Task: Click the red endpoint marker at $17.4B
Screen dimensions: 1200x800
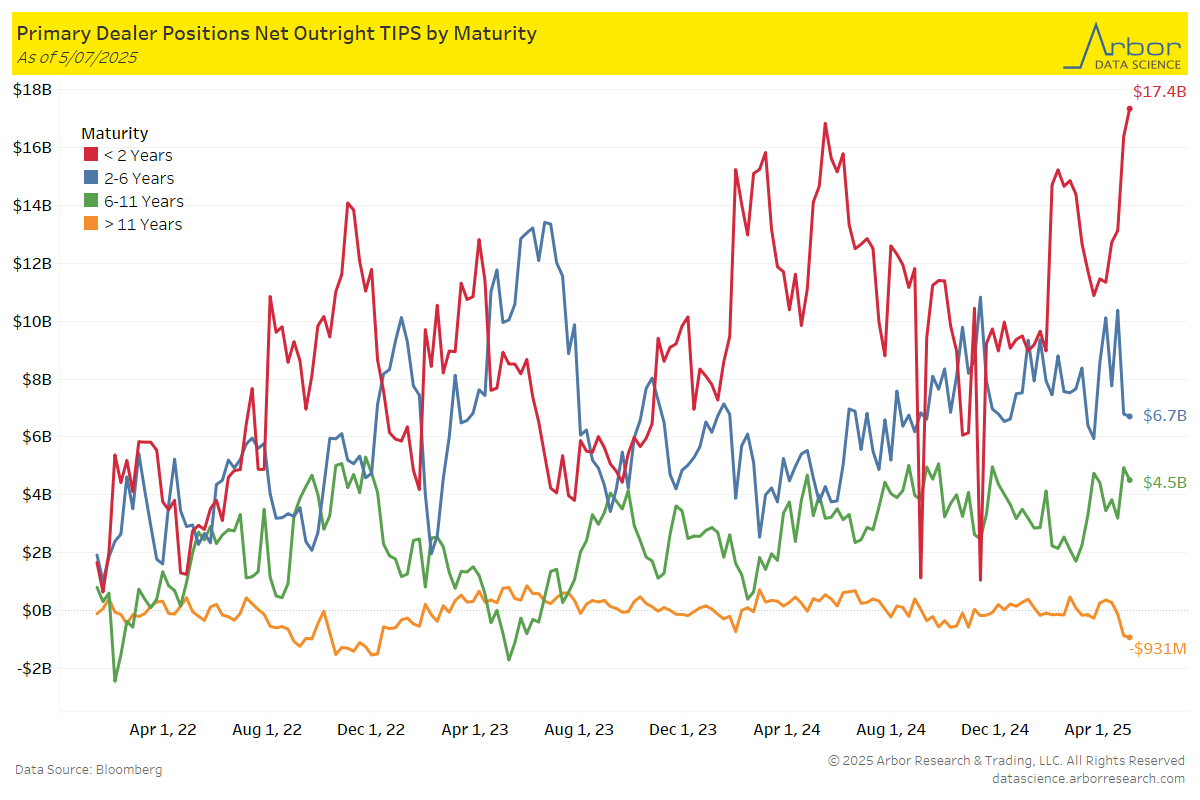Action: (1129, 108)
